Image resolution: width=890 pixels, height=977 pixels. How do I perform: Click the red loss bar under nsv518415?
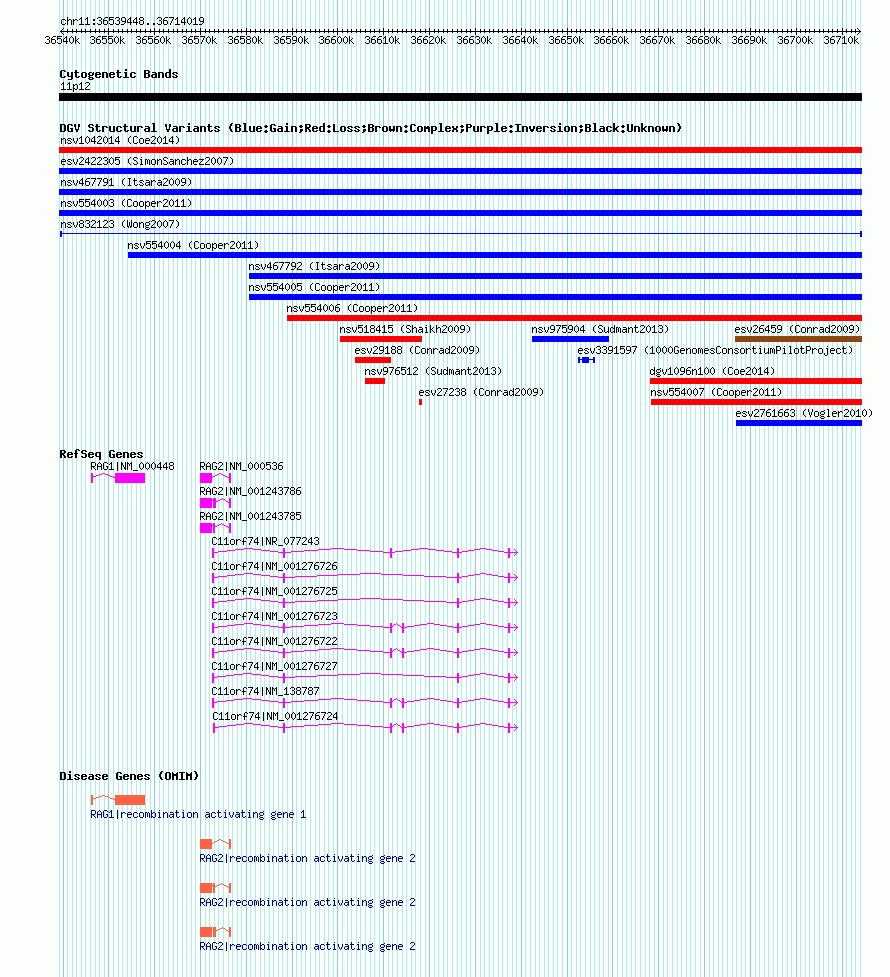click(381, 339)
